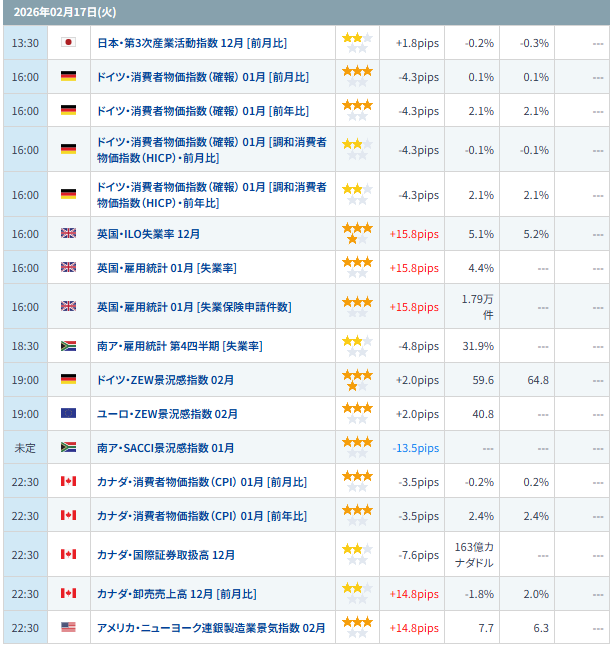Click star rating for ユーロ・ZEW景況感指数 02月

(357, 413)
